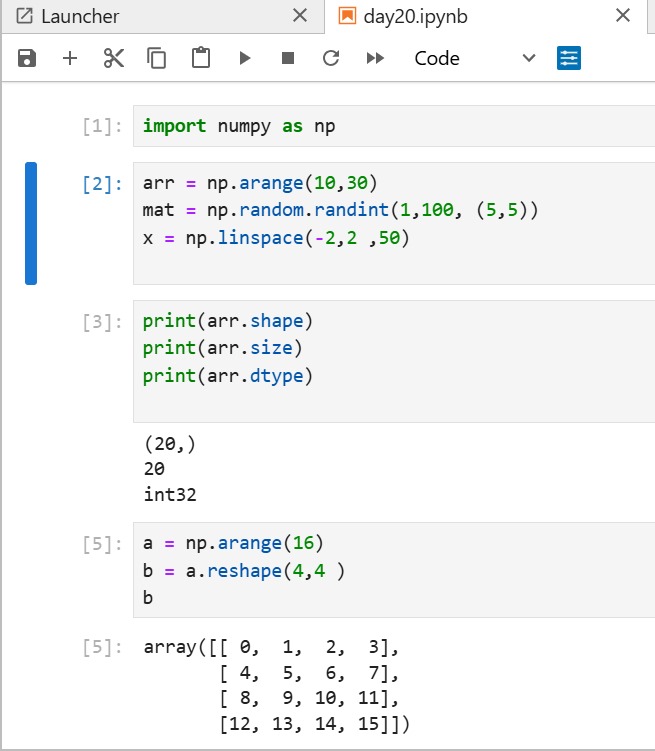Close the day20.ipynb tab

[x=622, y=16]
